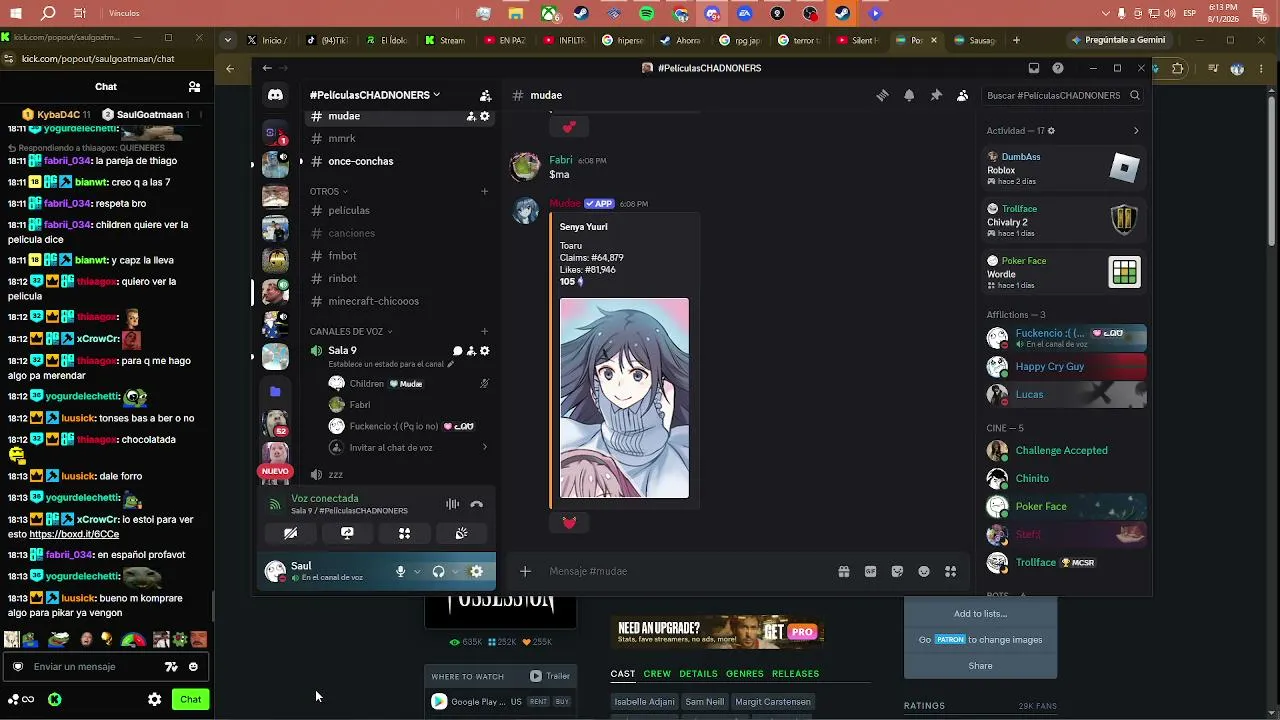Expand #PeliculasCHADNONERS server dropdown menu
Viewport: 1280px width, 720px height.
375,95
